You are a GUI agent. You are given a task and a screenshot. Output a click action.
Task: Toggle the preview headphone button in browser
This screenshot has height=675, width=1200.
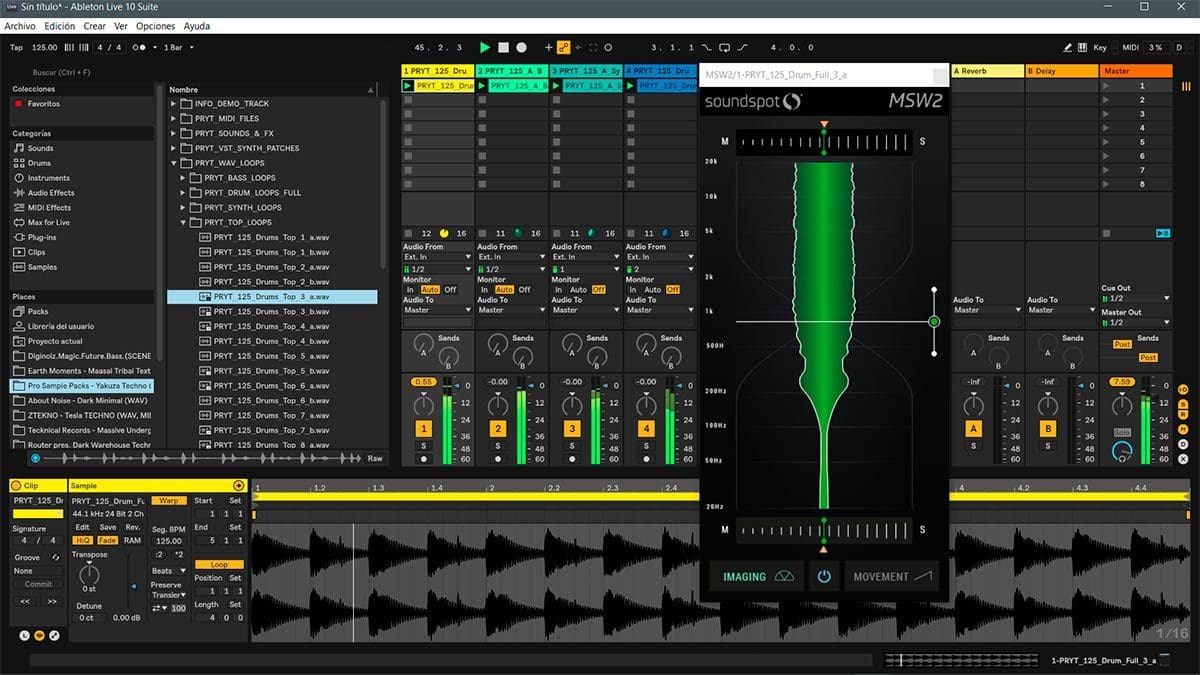[x=36, y=458]
